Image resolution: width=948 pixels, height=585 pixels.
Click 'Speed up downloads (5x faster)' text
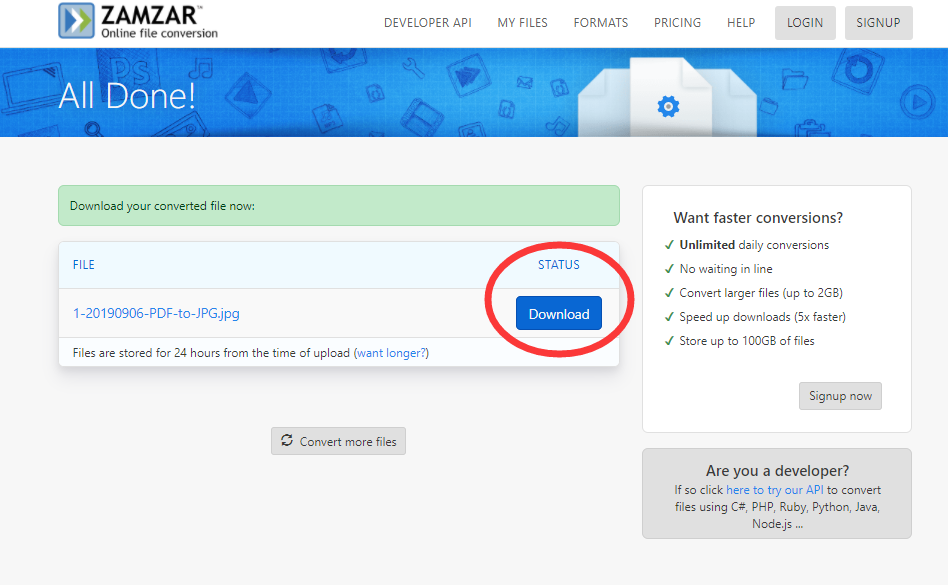762,317
